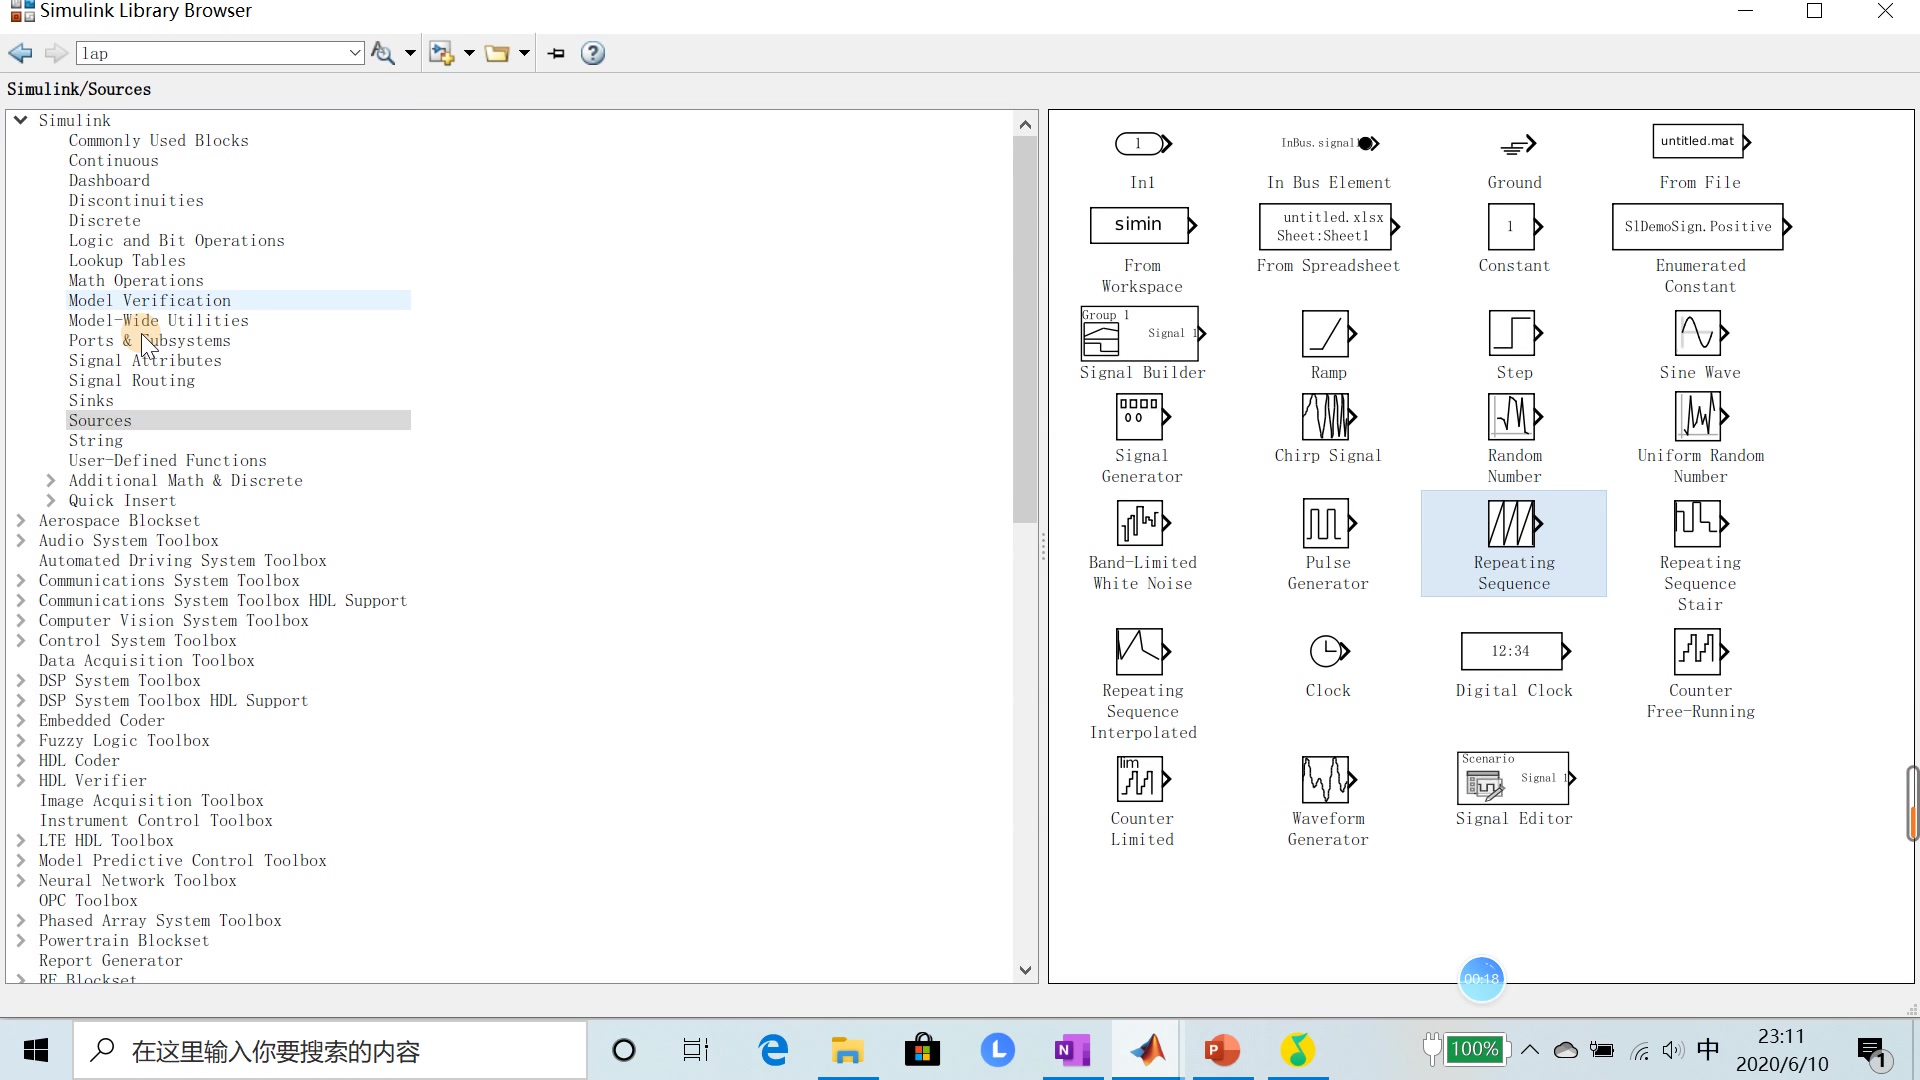Open Math Operations library category

[x=136, y=281]
